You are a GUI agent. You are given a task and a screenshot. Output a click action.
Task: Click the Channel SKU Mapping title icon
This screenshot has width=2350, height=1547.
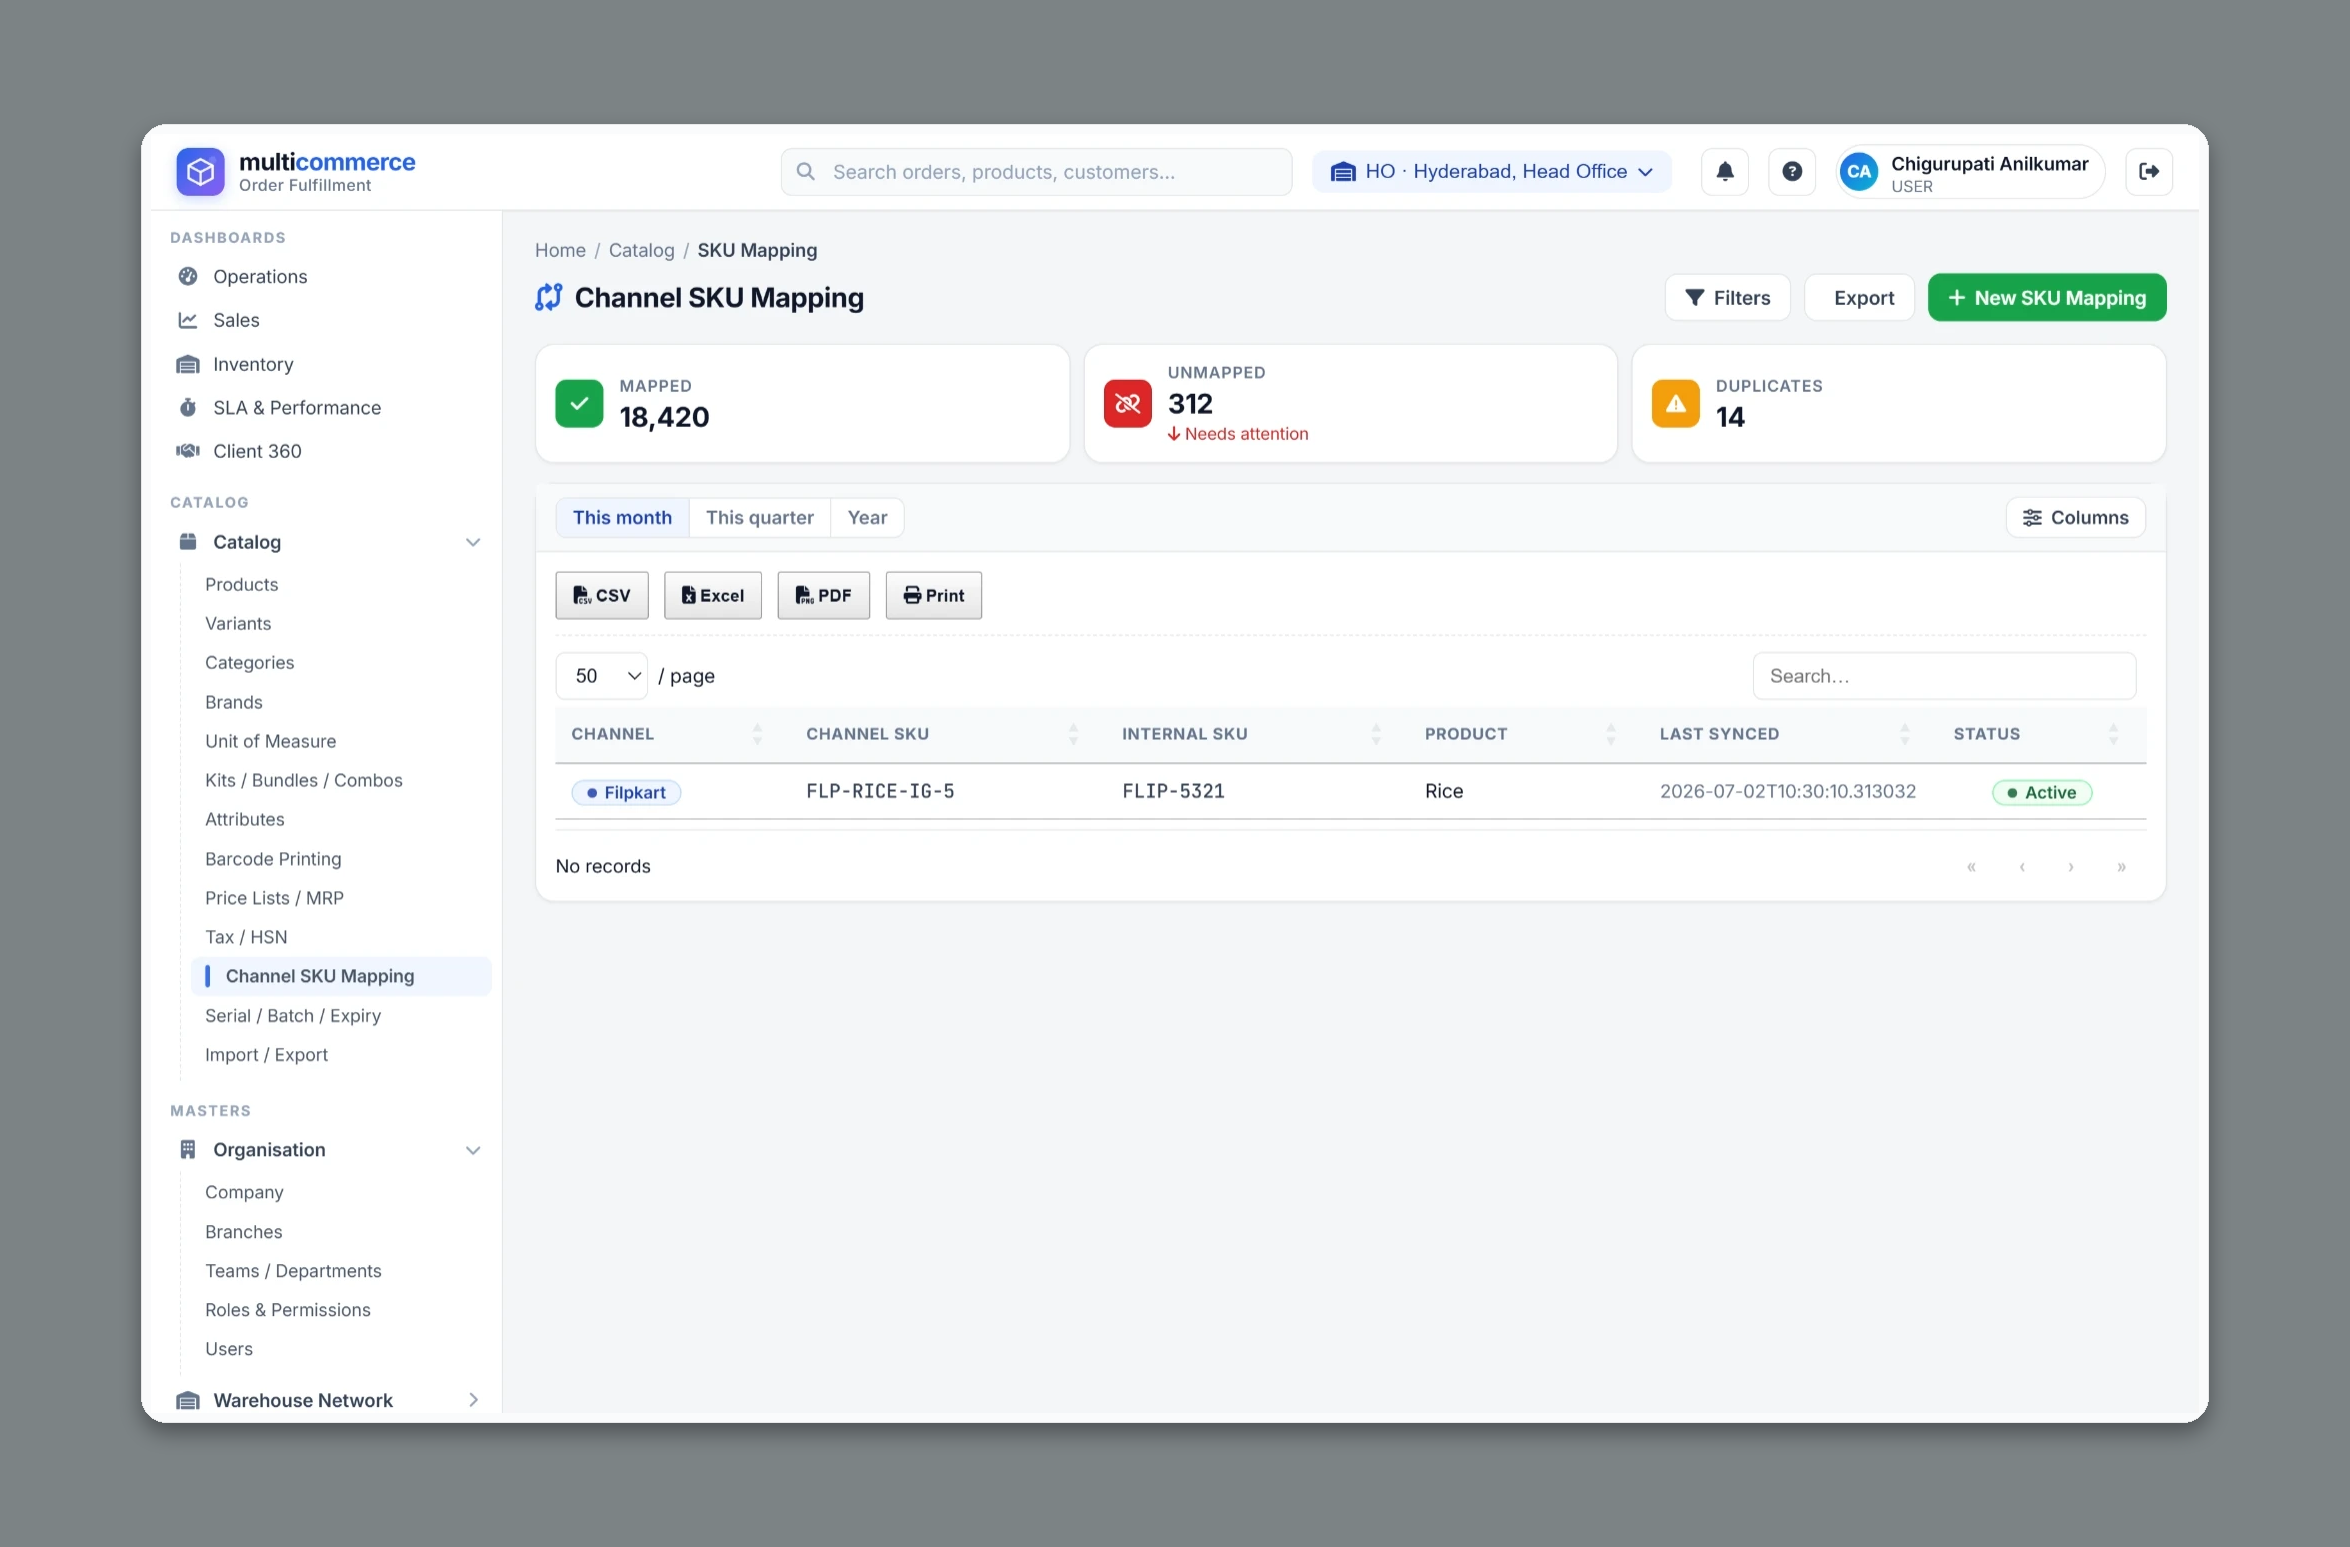coord(548,297)
